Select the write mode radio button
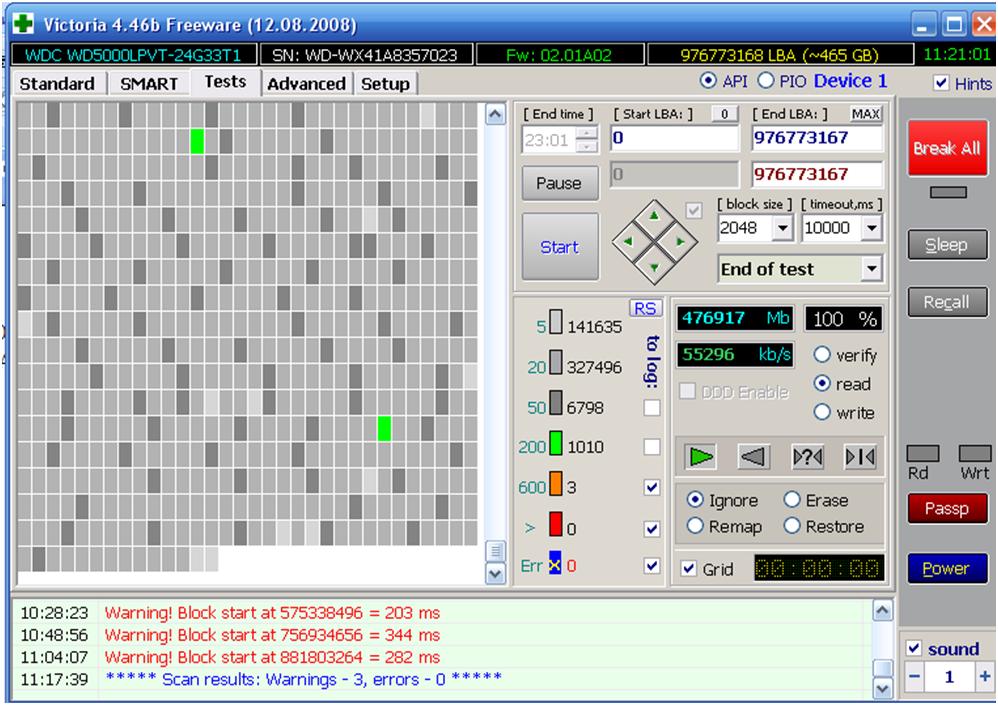This screenshot has height=705, width=998. pyautogui.click(x=822, y=412)
